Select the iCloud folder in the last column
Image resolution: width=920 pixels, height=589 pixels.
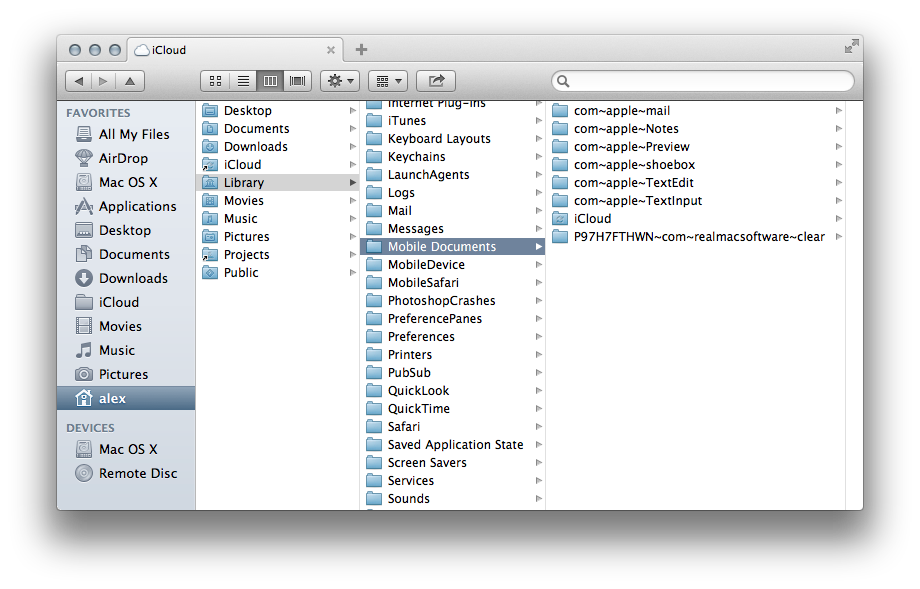point(697,219)
